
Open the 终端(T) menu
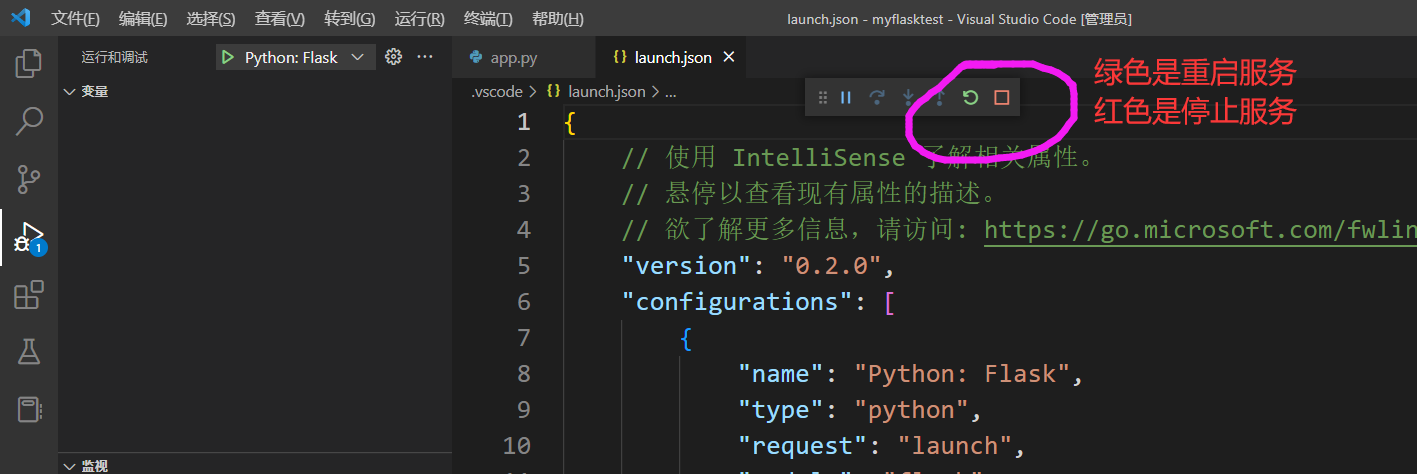tap(489, 19)
